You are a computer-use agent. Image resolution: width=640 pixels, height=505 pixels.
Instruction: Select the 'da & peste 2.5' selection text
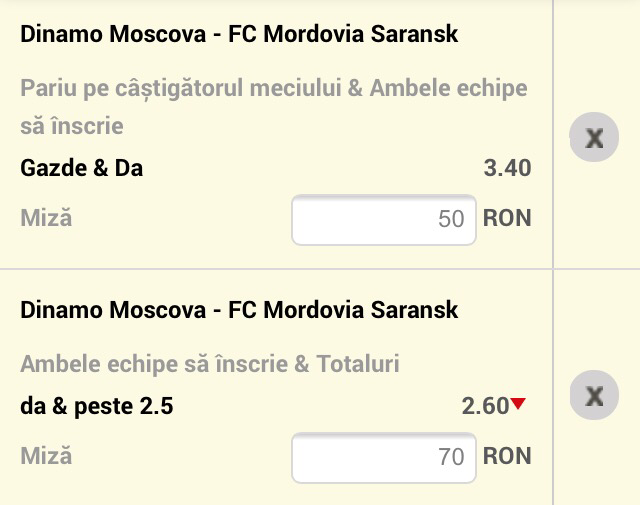(x=97, y=406)
